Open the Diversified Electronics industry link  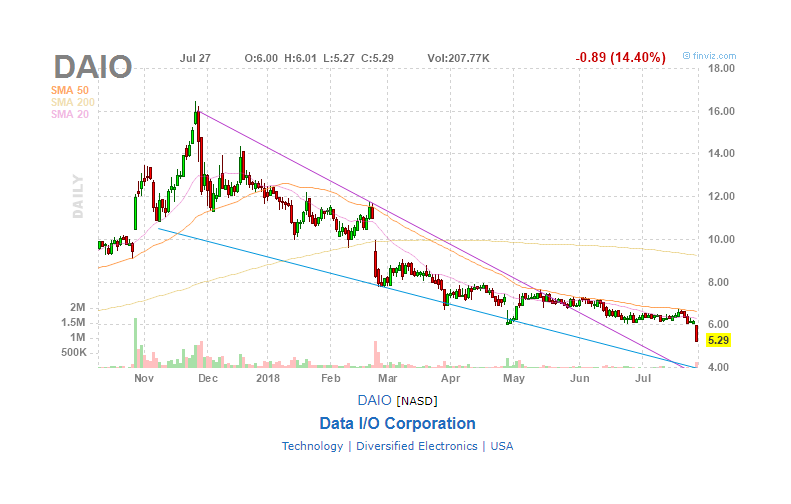[x=417, y=446]
